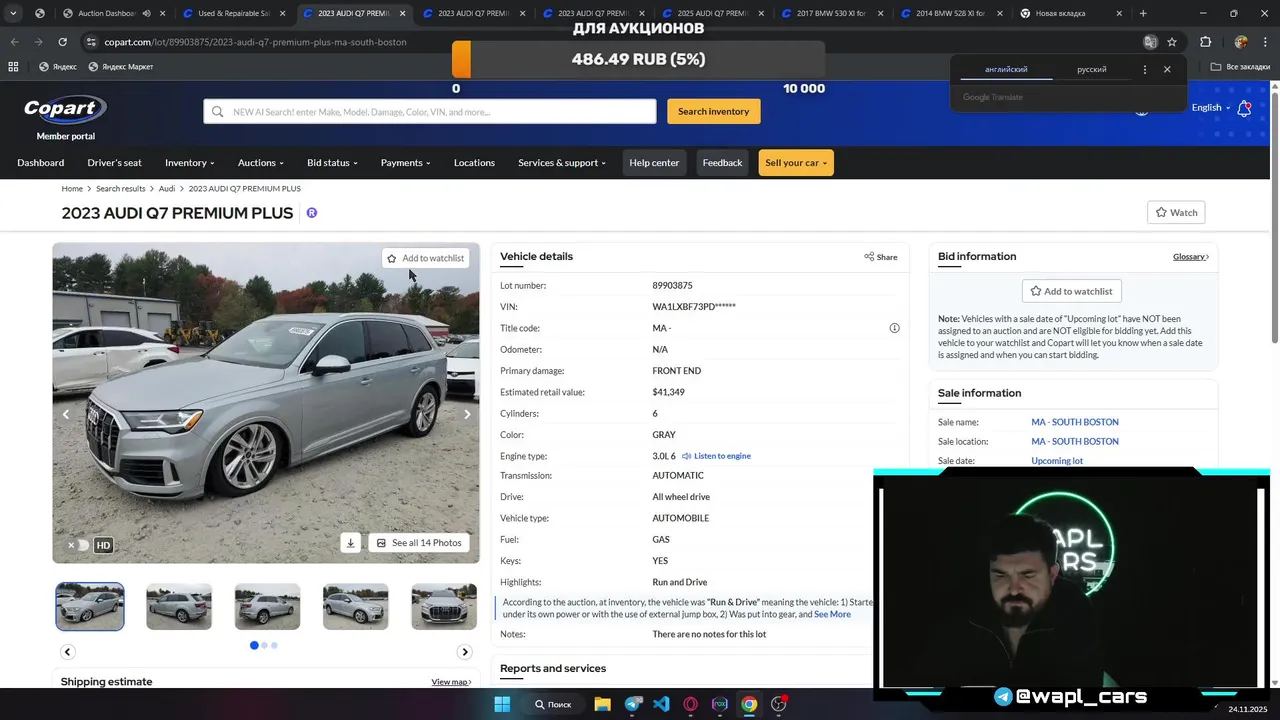Image resolution: width=1280 pixels, height=720 pixels.
Task: Select the русский tab in the translate popup
Action: 1091,70
